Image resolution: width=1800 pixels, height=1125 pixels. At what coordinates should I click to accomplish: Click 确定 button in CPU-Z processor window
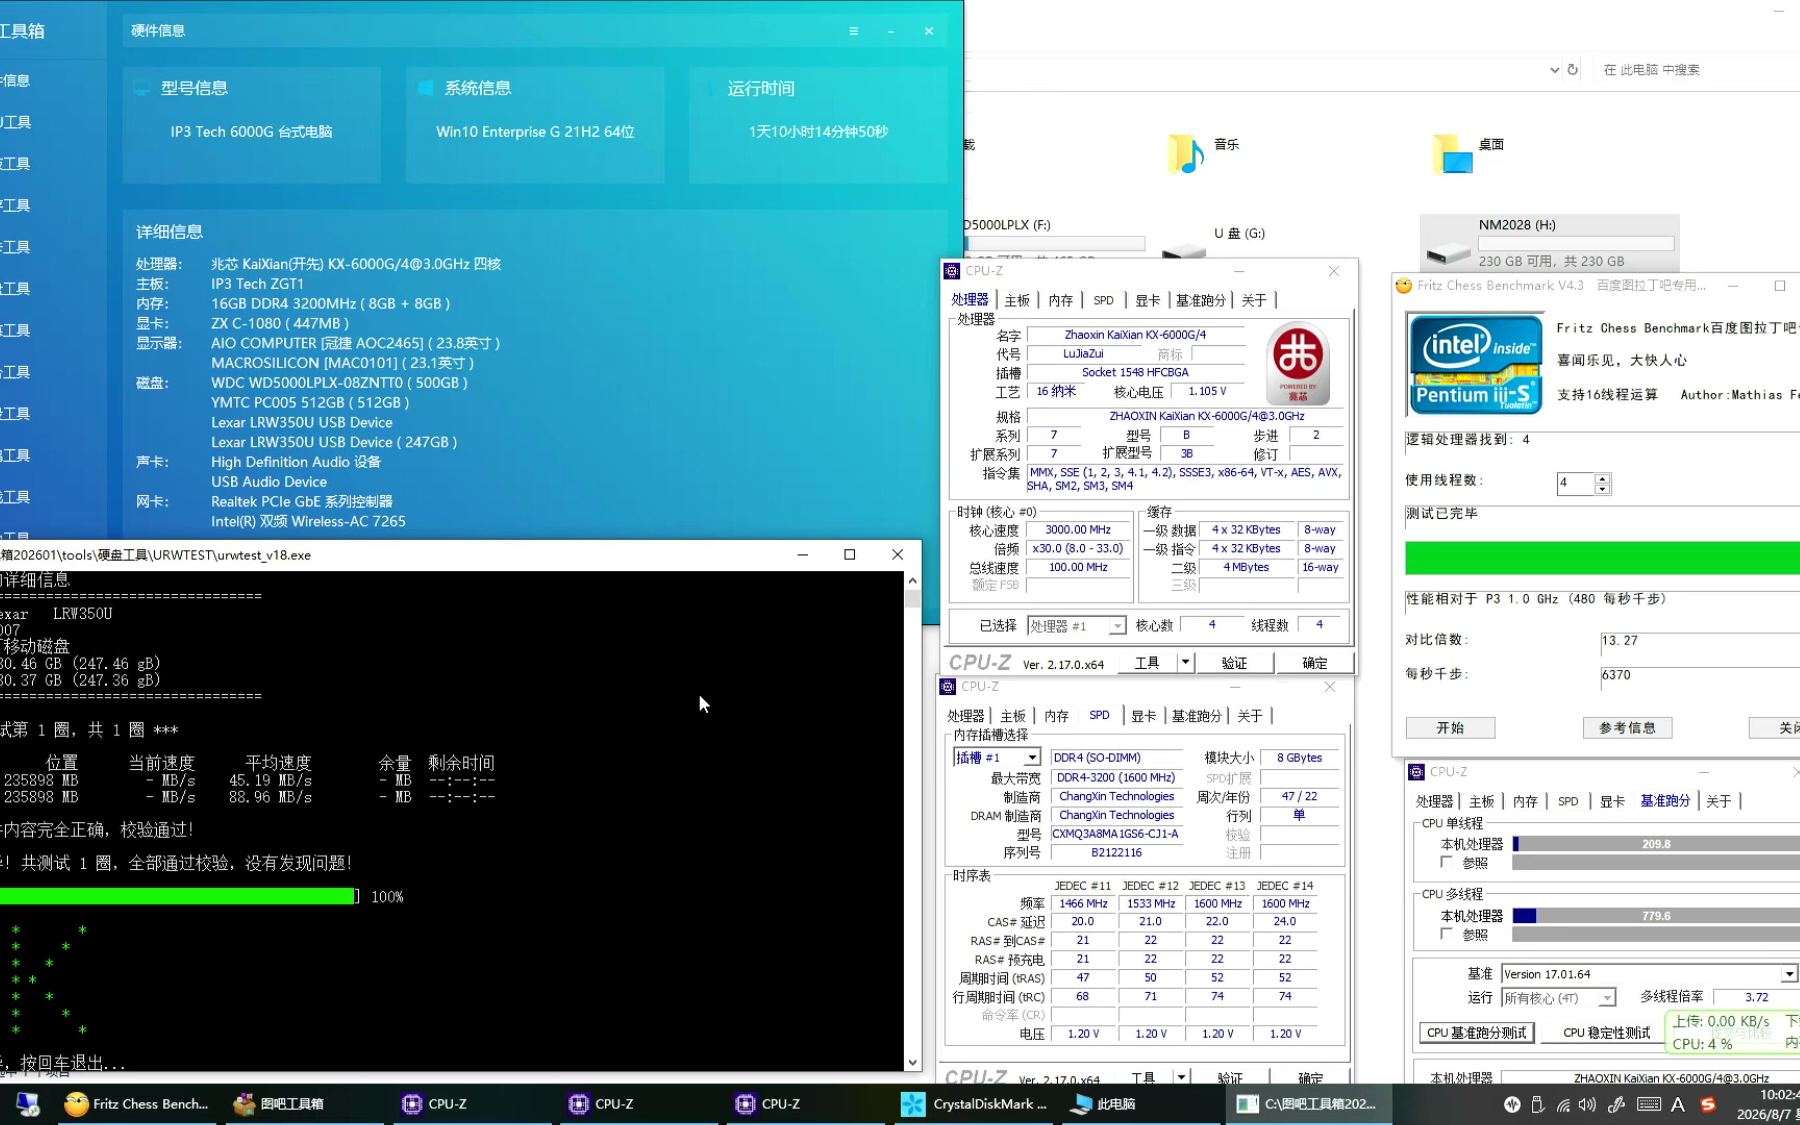coord(1314,663)
